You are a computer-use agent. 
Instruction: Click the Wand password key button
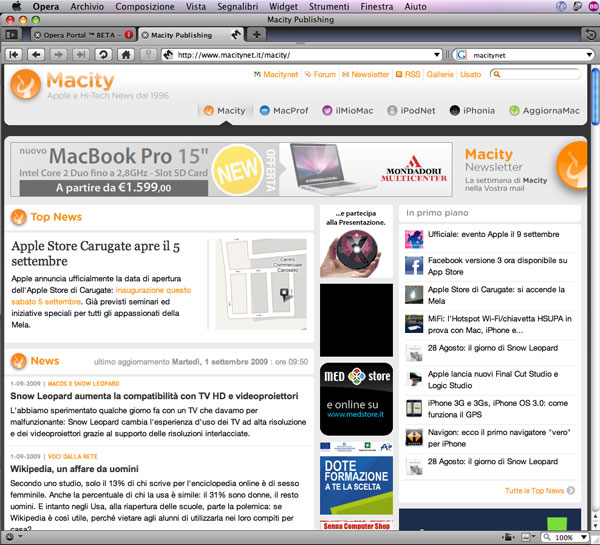click(148, 55)
